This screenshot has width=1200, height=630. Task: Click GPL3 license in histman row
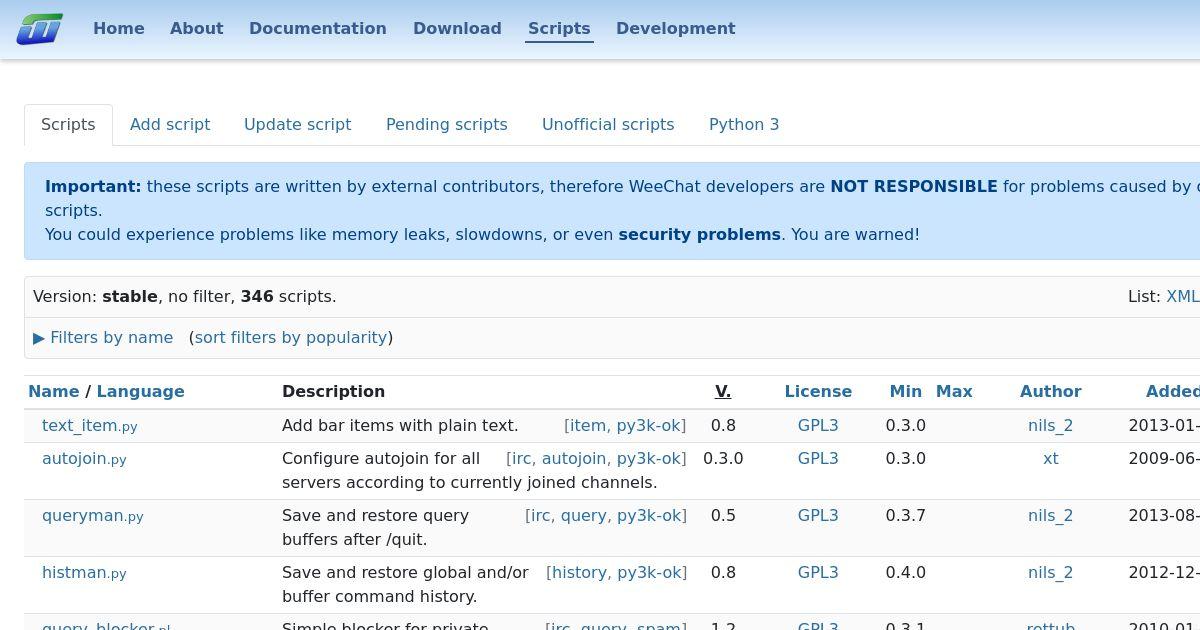pyautogui.click(x=818, y=573)
